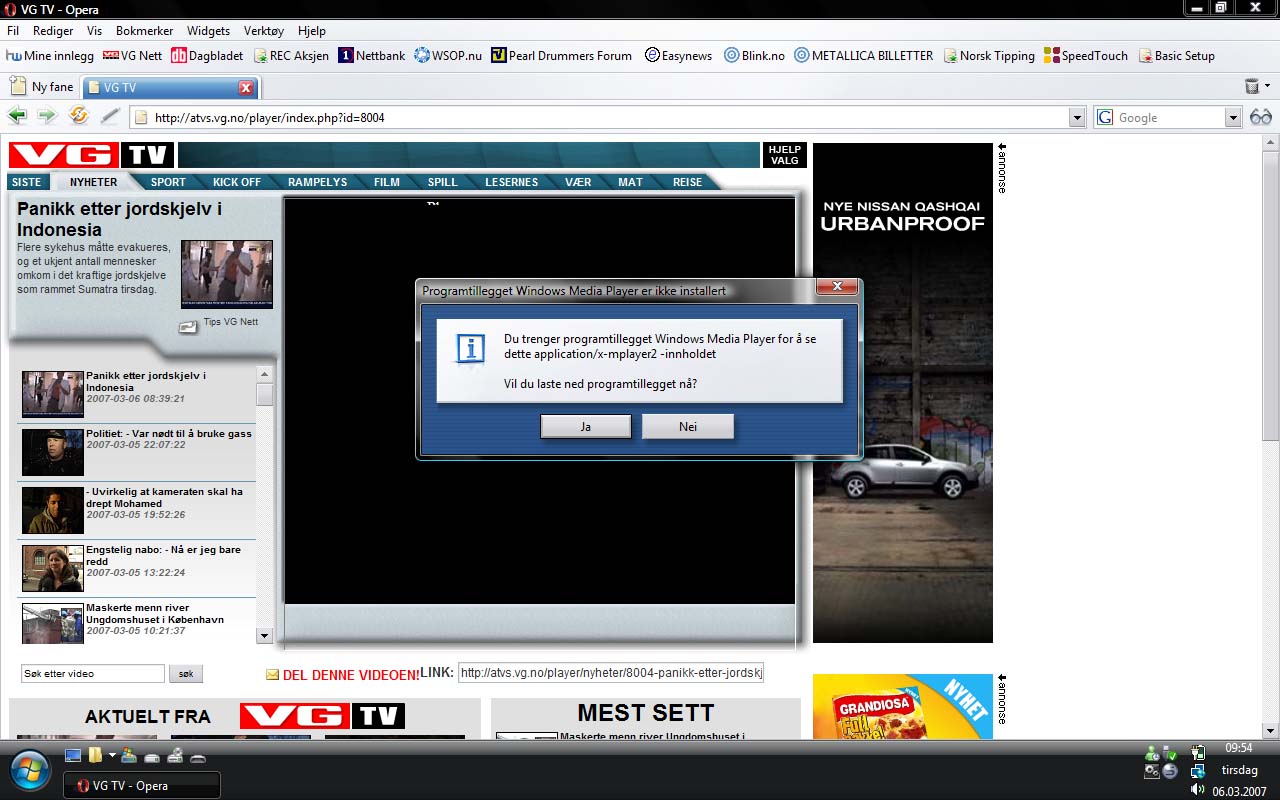The image size is (1280, 800).
Task: Open the Easynews bookmark
Action: coord(679,56)
